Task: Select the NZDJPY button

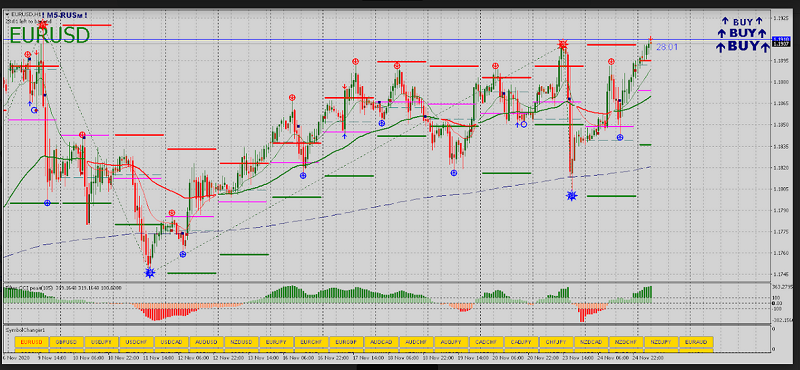Action: (x=661, y=341)
